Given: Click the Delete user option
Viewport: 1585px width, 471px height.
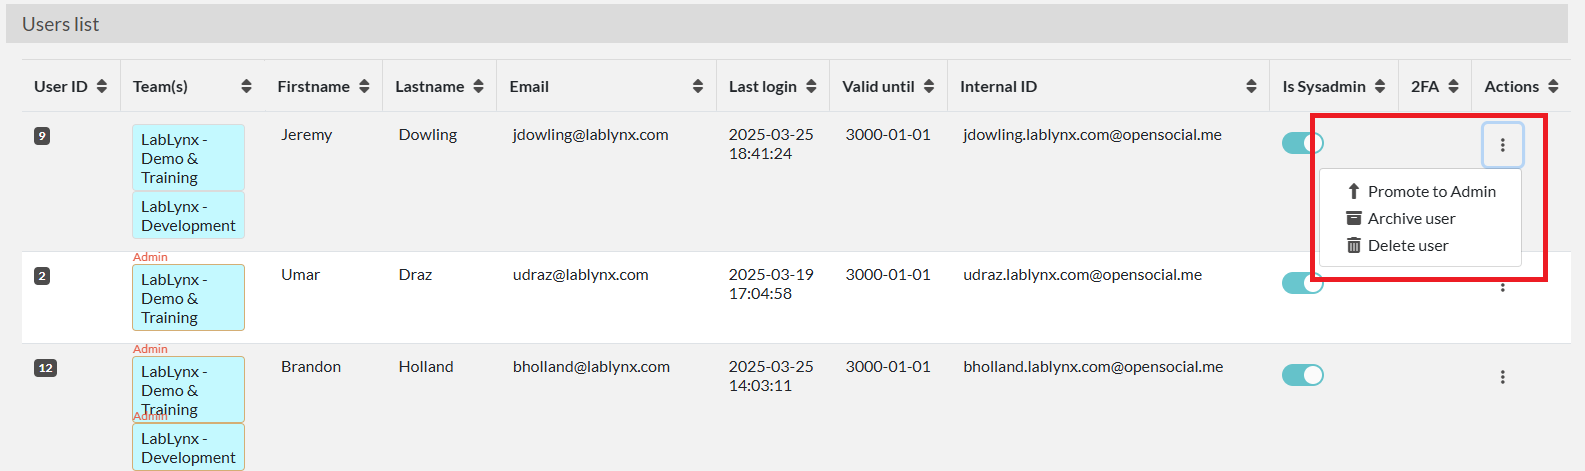Looking at the screenshot, I should 1407,245.
